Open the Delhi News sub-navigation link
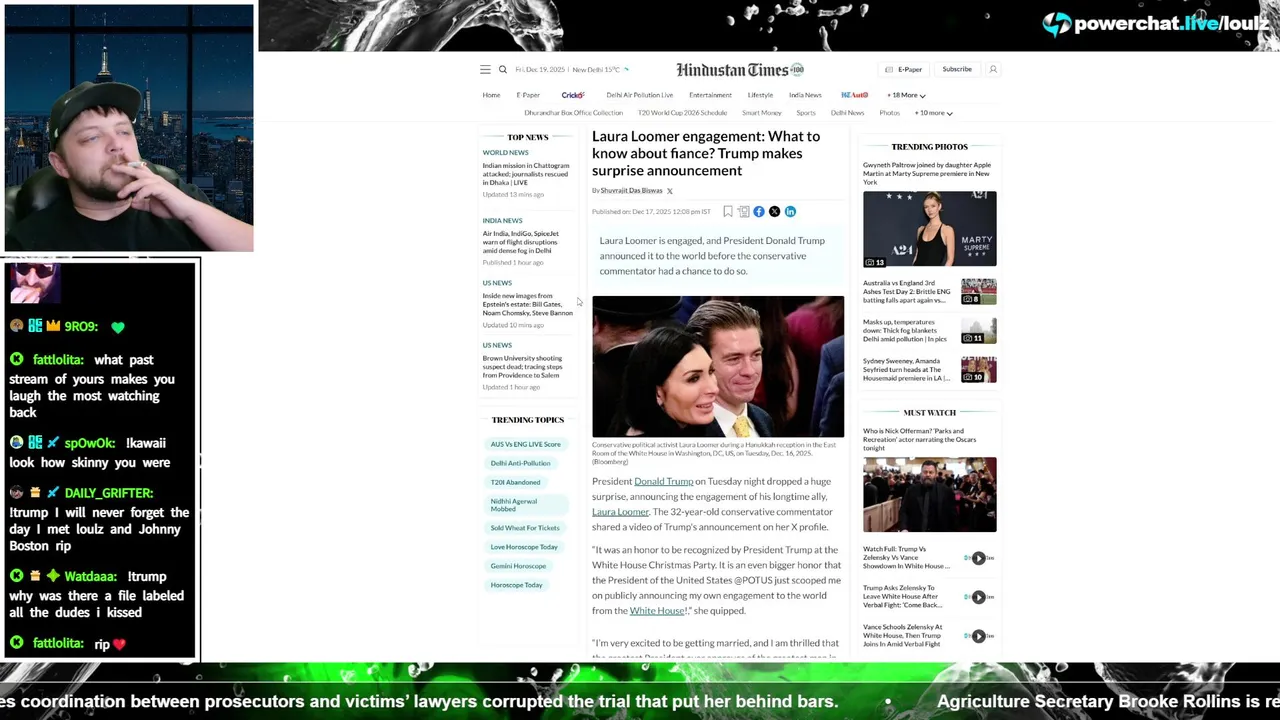Image resolution: width=1280 pixels, height=720 pixels. coord(847,113)
